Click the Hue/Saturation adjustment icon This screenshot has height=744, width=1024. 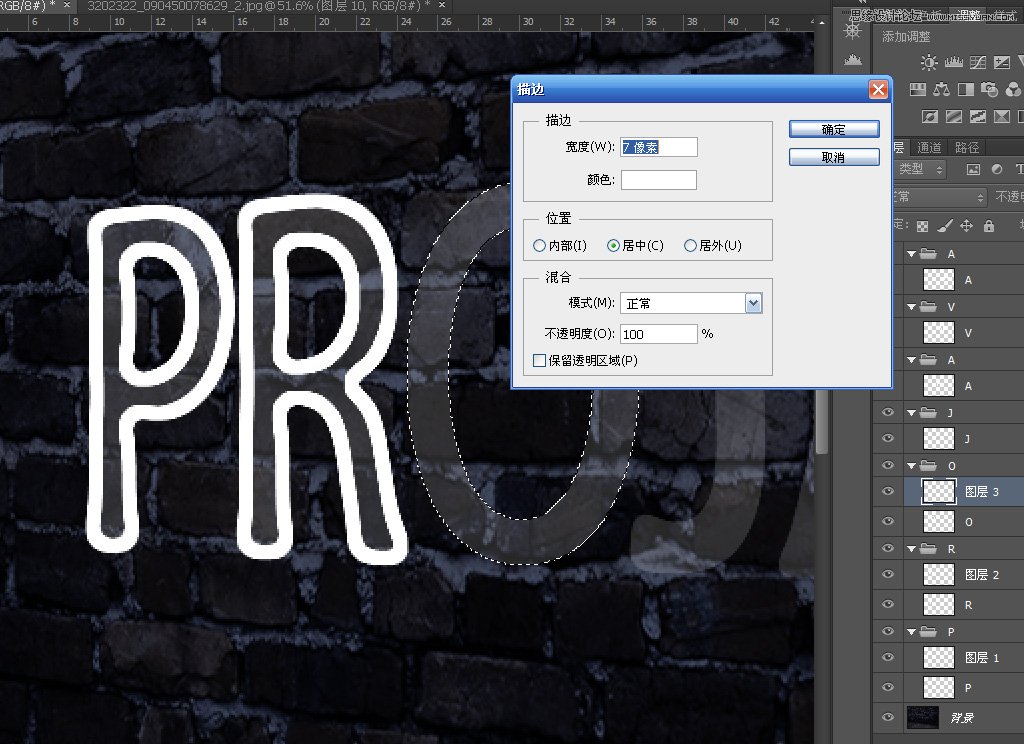point(917,89)
